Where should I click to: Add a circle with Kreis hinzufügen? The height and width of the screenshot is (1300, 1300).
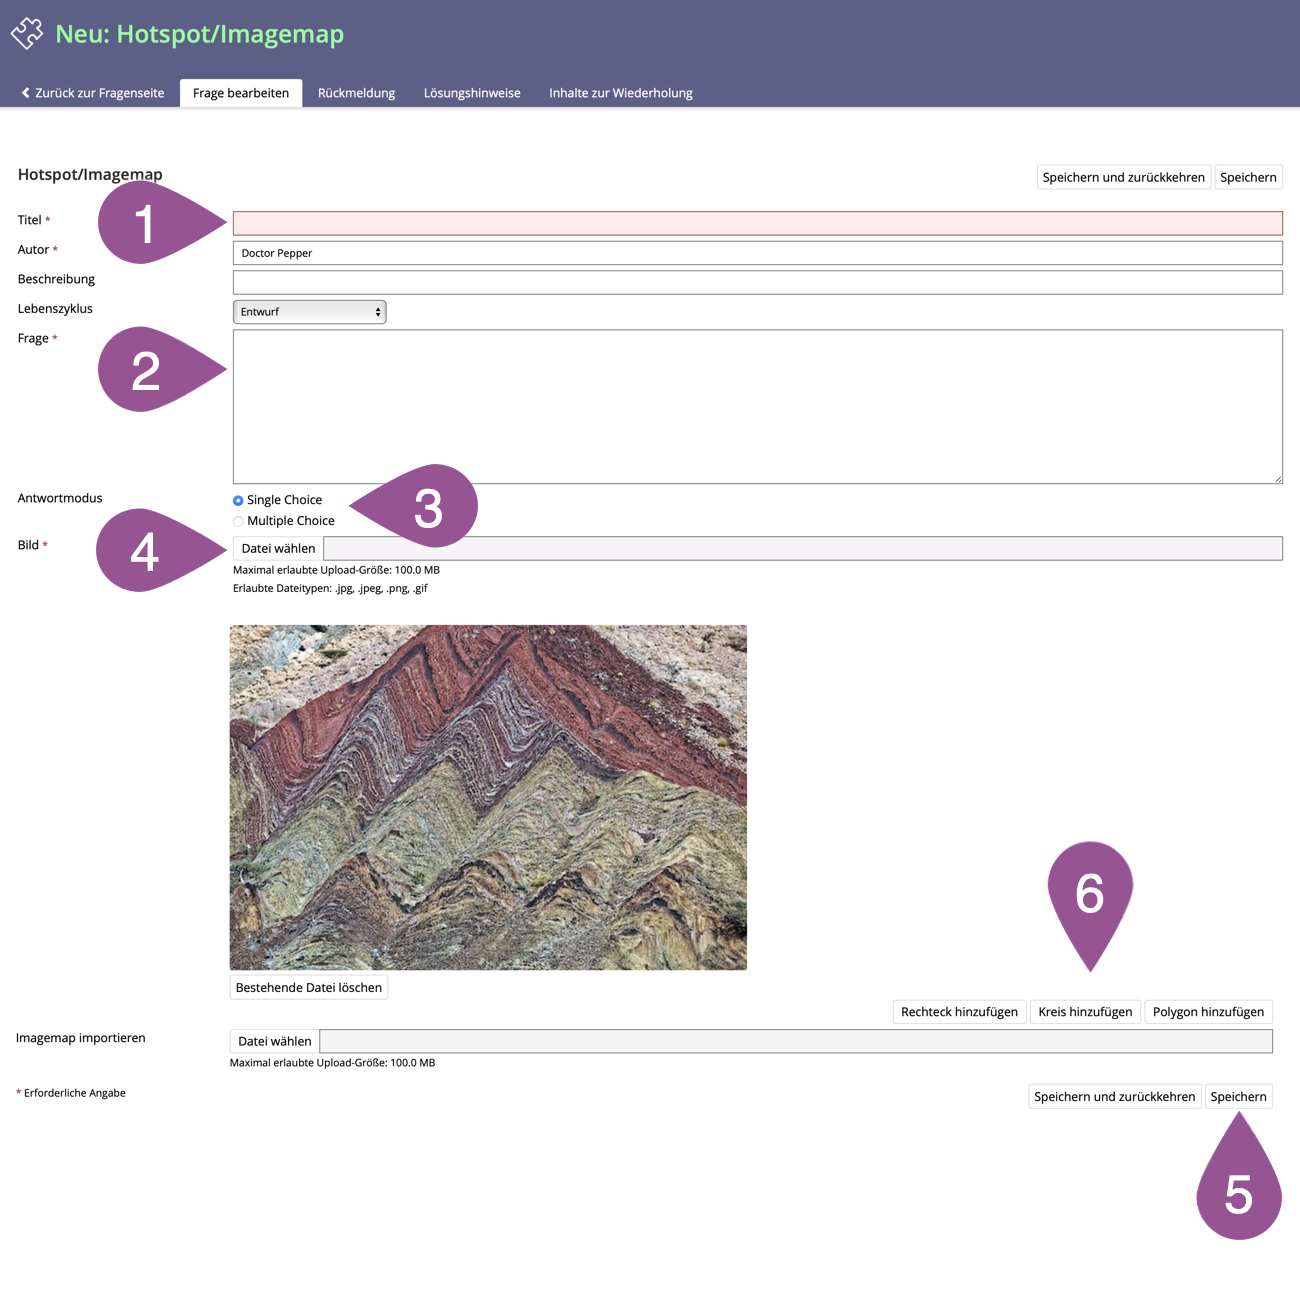point(1085,1012)
